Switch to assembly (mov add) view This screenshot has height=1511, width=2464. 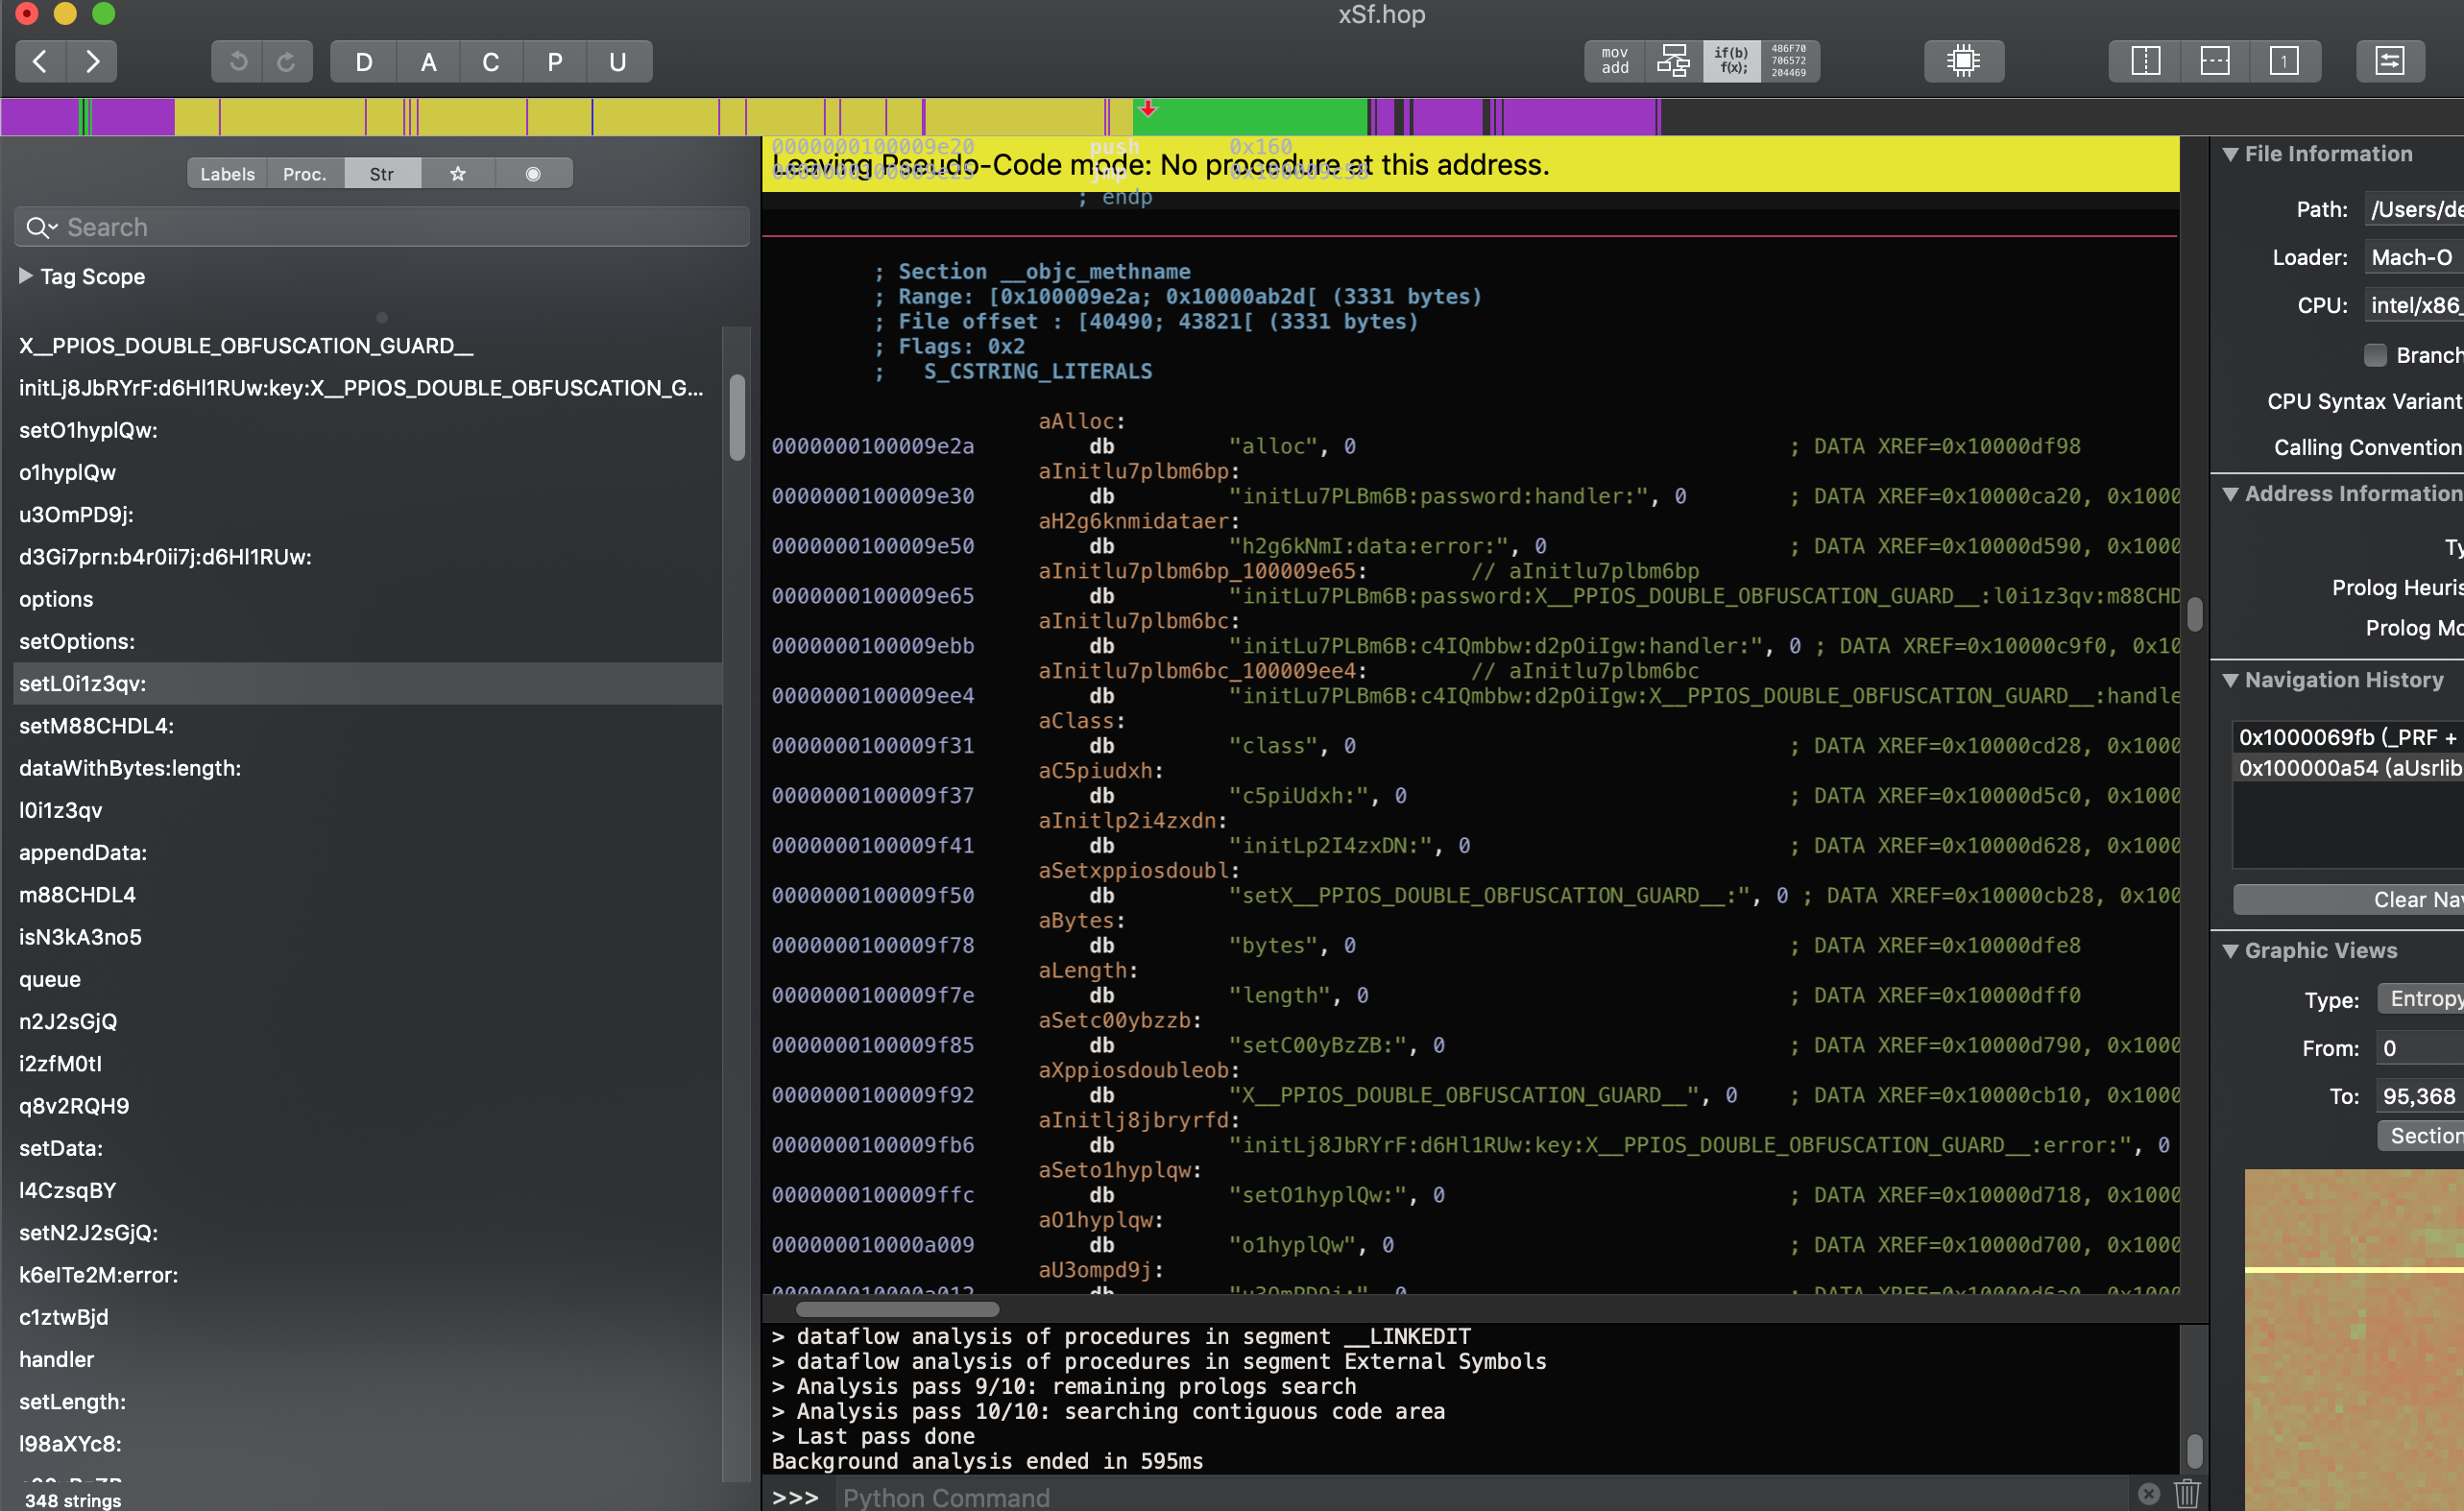point(1614,61)
